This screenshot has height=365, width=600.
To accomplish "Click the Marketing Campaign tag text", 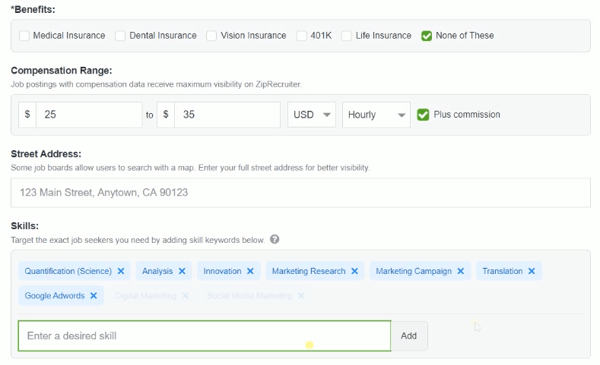I will tap(413, 271).
